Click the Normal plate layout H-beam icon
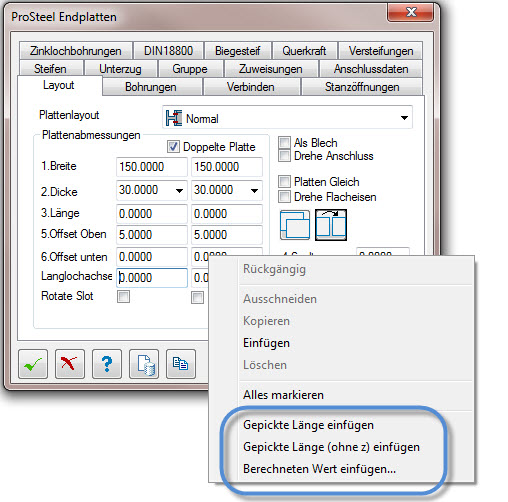The height and width of the screenshot is (502, 508). click(174, 118)
